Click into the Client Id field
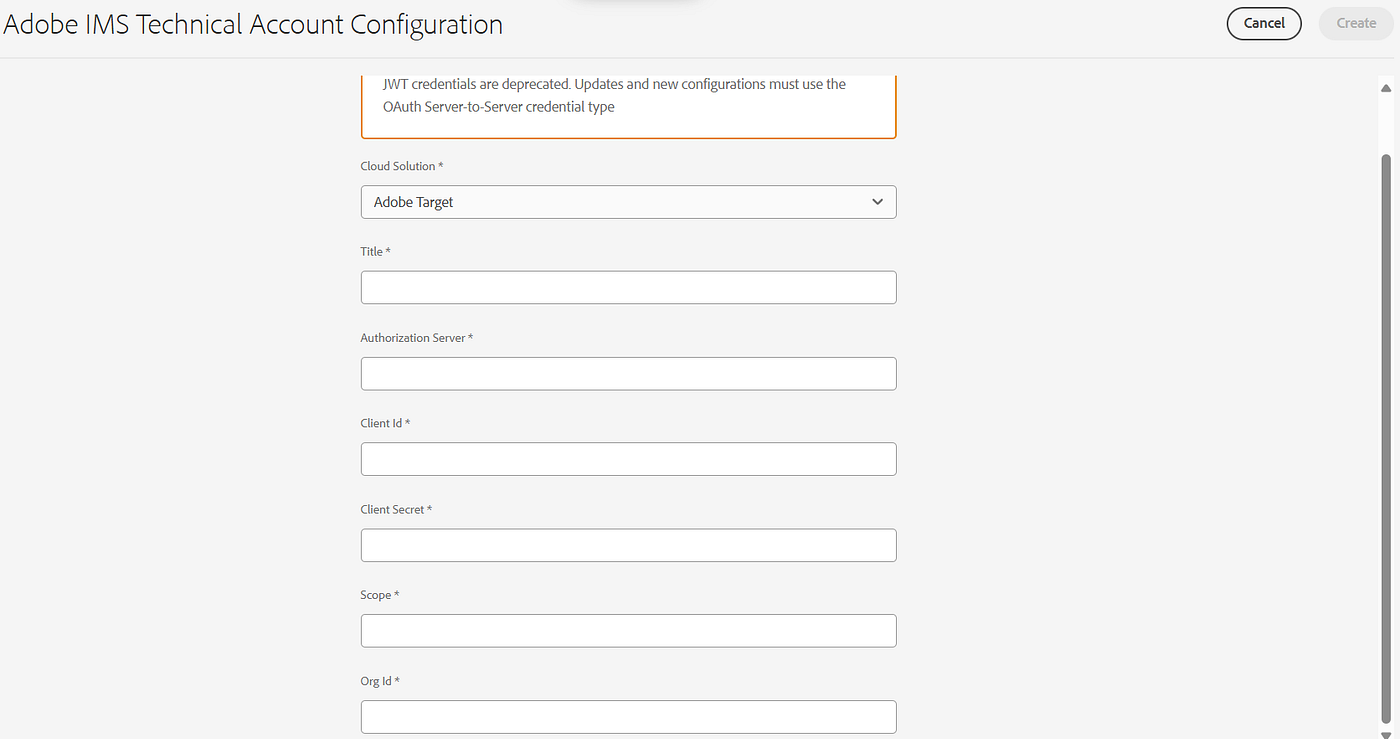 628,459
